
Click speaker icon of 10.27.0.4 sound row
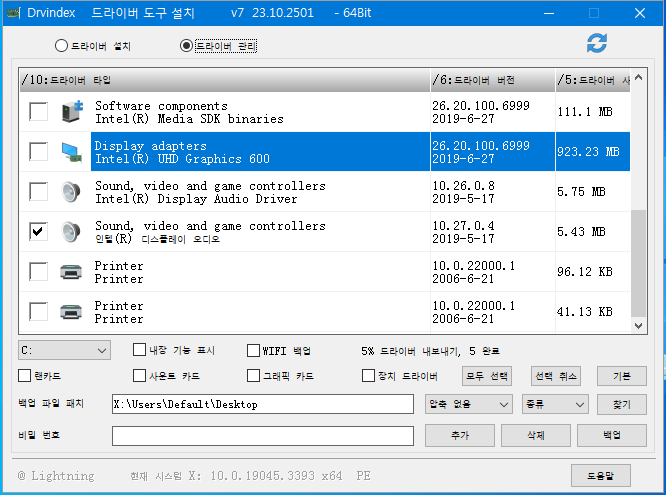pyautogui.click(x=71, y=232)
